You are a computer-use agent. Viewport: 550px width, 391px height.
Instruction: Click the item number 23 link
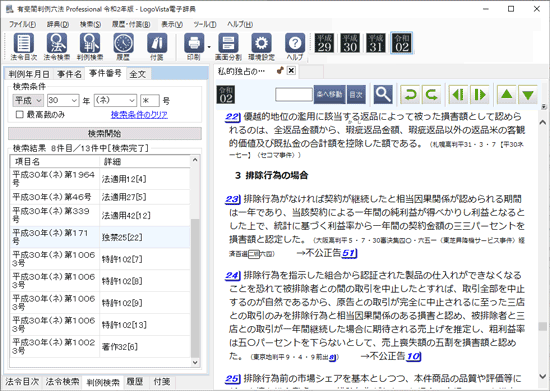tap(232, 199)
